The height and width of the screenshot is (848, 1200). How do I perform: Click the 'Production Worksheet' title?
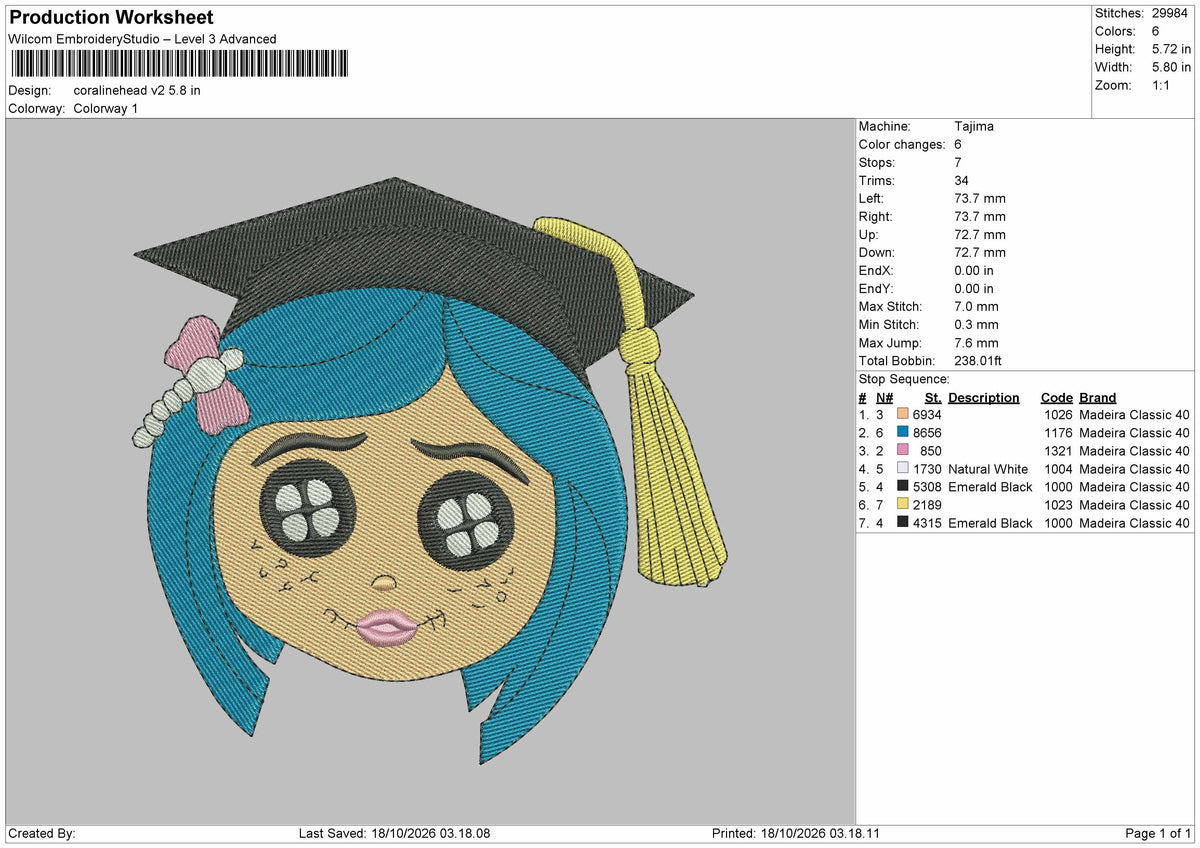[x=111, y=18]
